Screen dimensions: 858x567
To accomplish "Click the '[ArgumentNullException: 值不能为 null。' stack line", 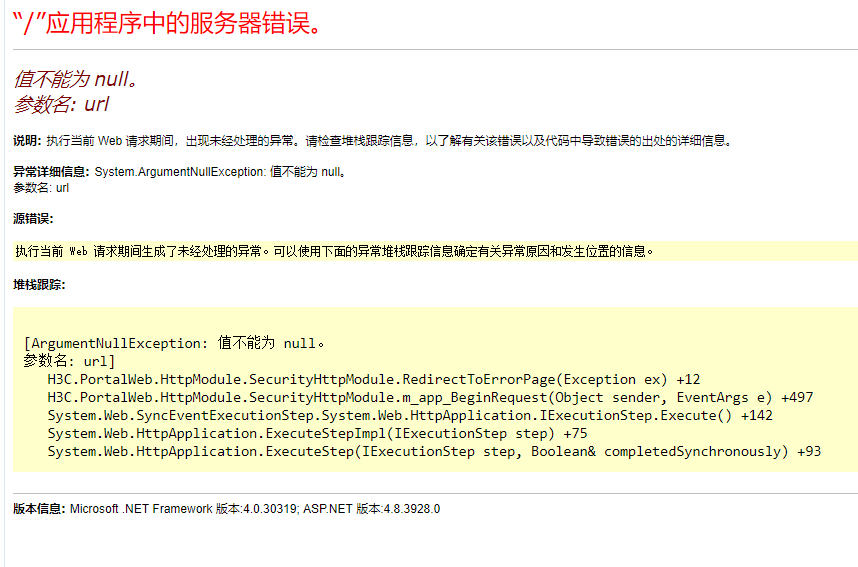I will pyautogui.click(x=175, y=343).
